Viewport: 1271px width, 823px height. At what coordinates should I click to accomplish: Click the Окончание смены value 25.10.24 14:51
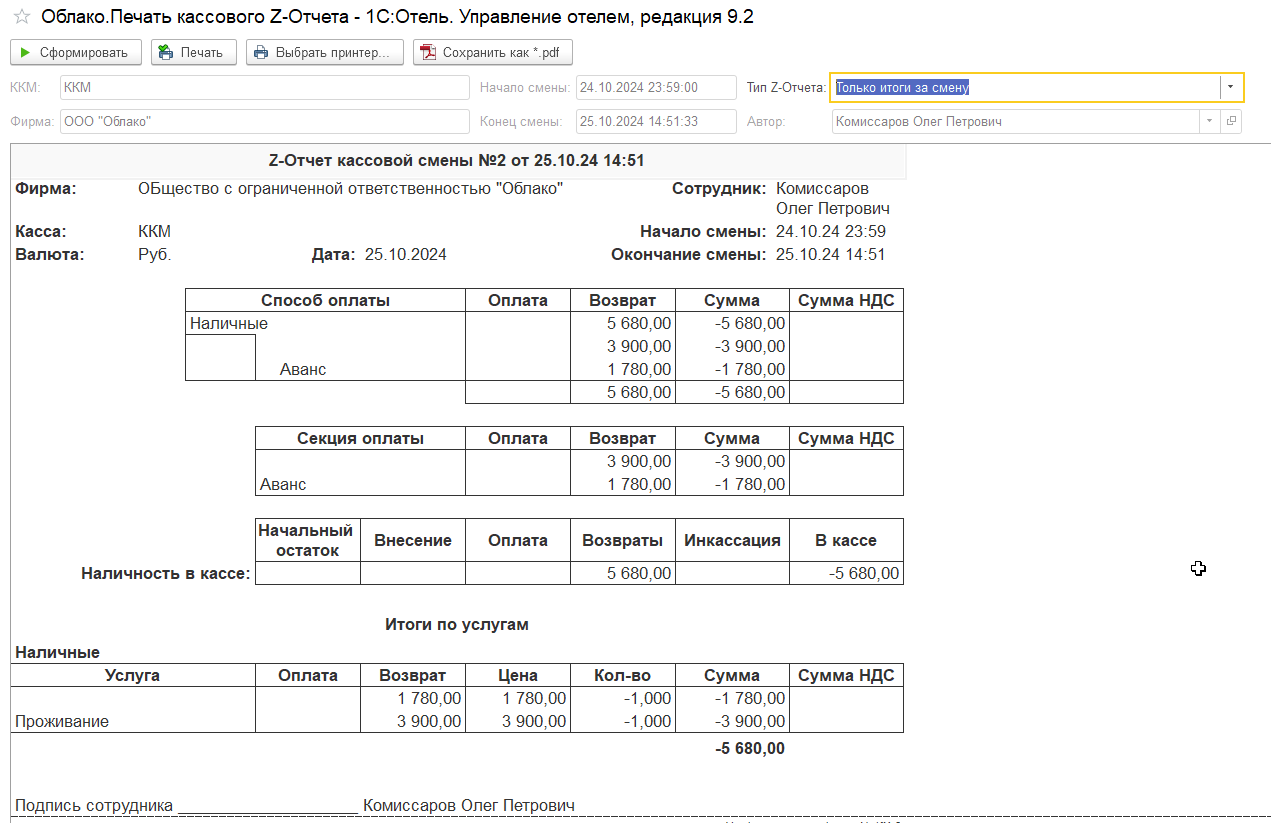pos(831,254)
